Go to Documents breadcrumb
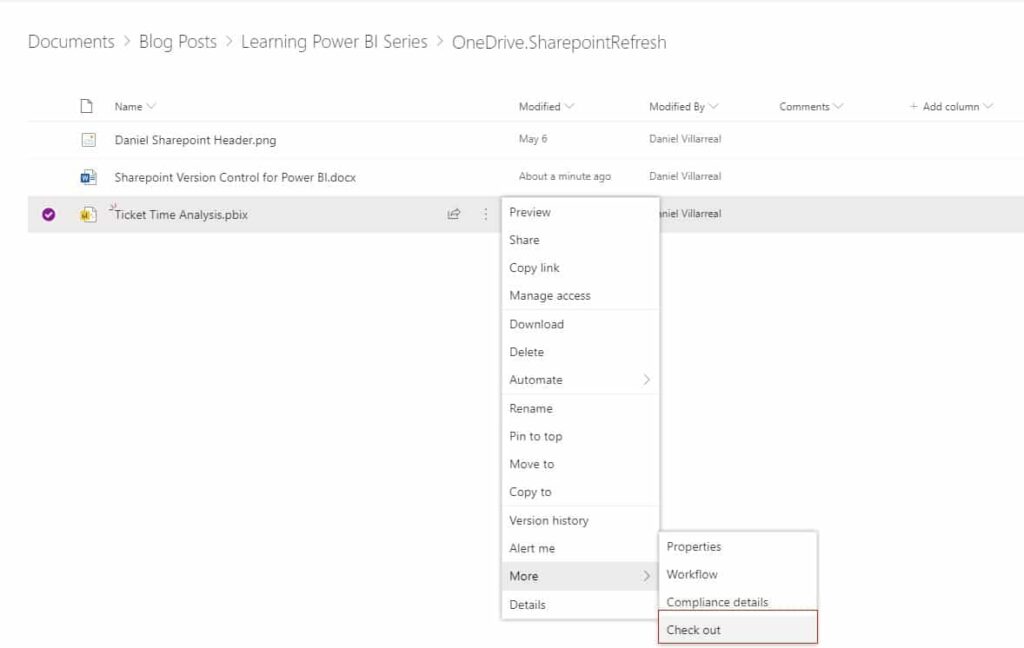The width and height of the screenshot is (1024, 648). click(x=71, y=41)
